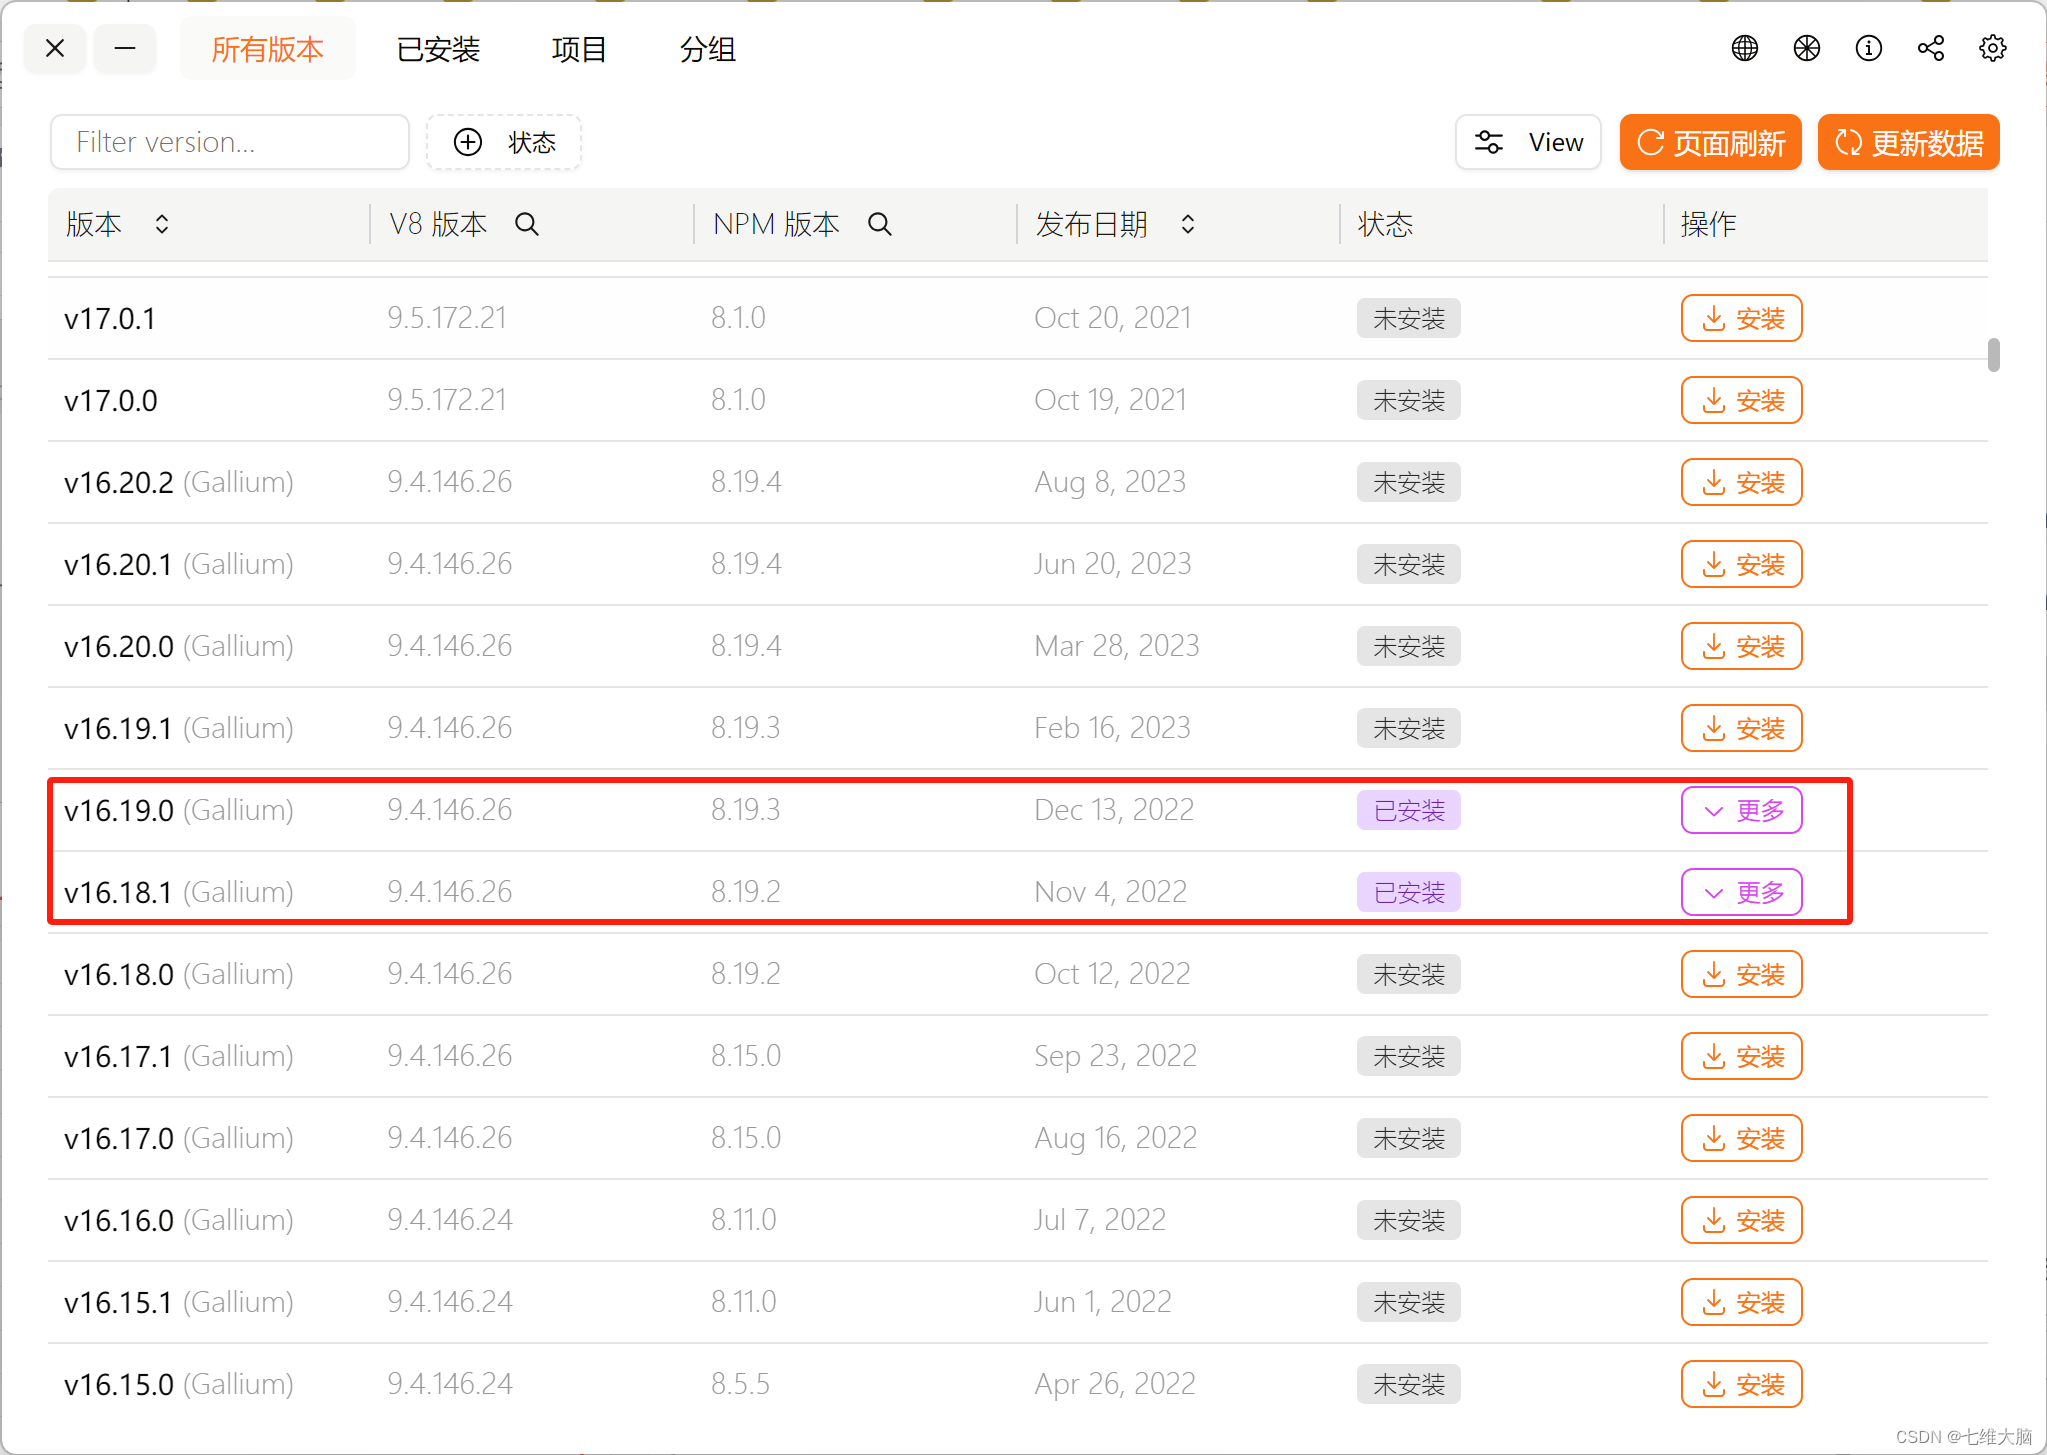This screenshot has height=1455, width=2047.
Task: Install version v16.17.1
Action: [1741, 1056]
